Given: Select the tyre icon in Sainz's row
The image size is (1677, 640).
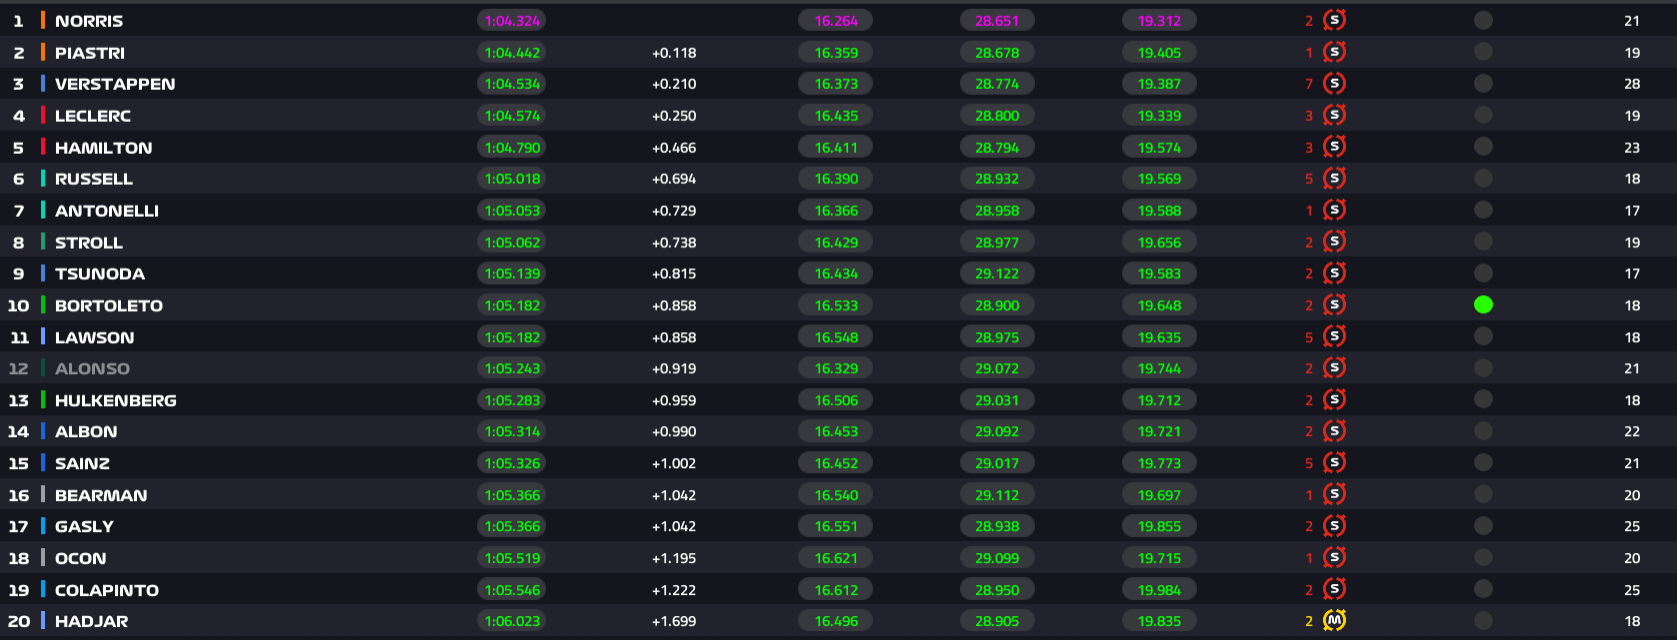Looking at the screenshot, I should click(x=1334, y=463).
